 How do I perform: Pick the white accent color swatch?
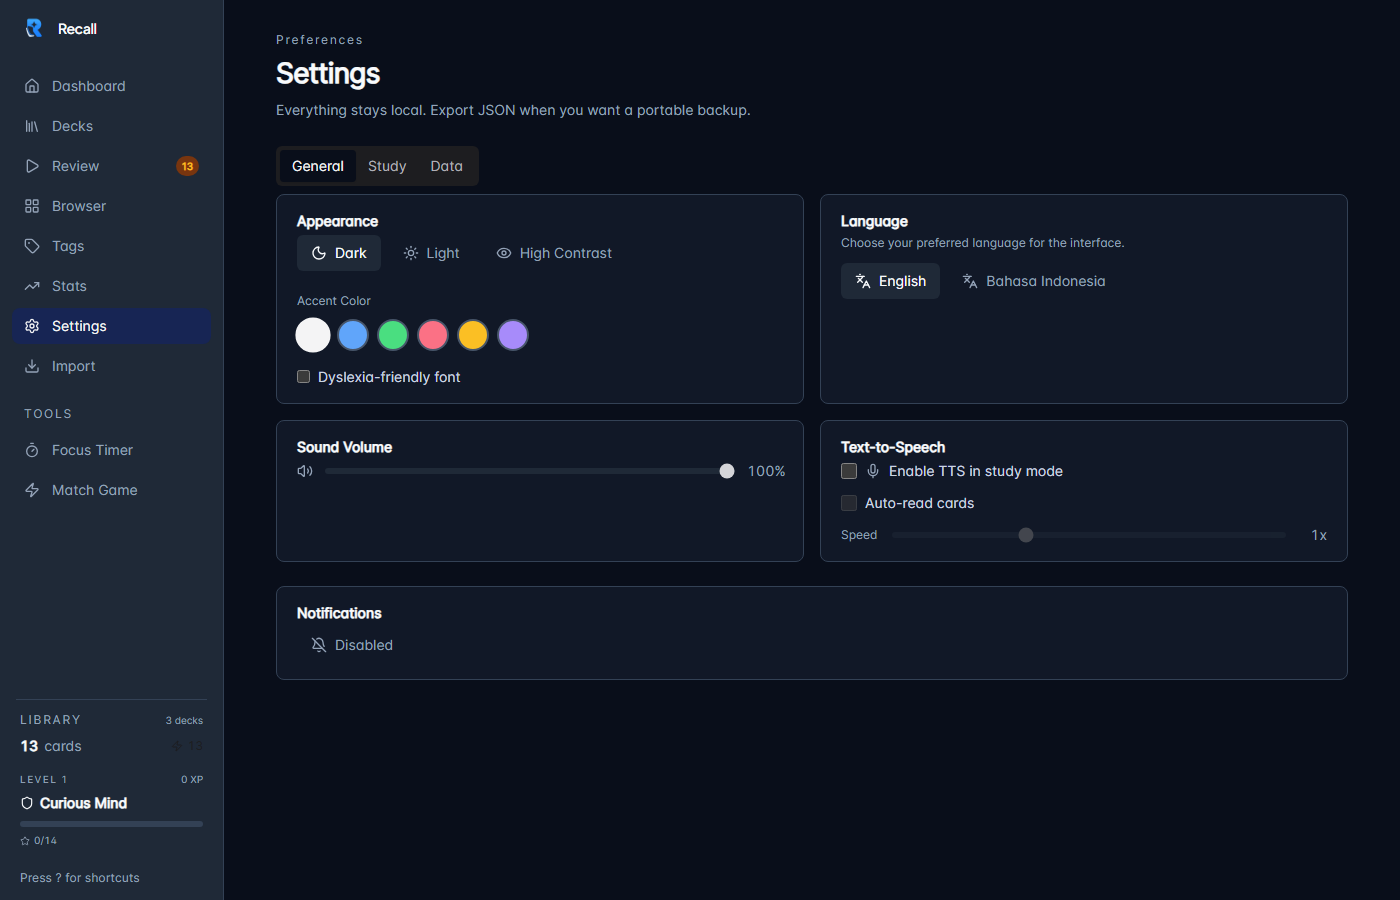point(313,335)
